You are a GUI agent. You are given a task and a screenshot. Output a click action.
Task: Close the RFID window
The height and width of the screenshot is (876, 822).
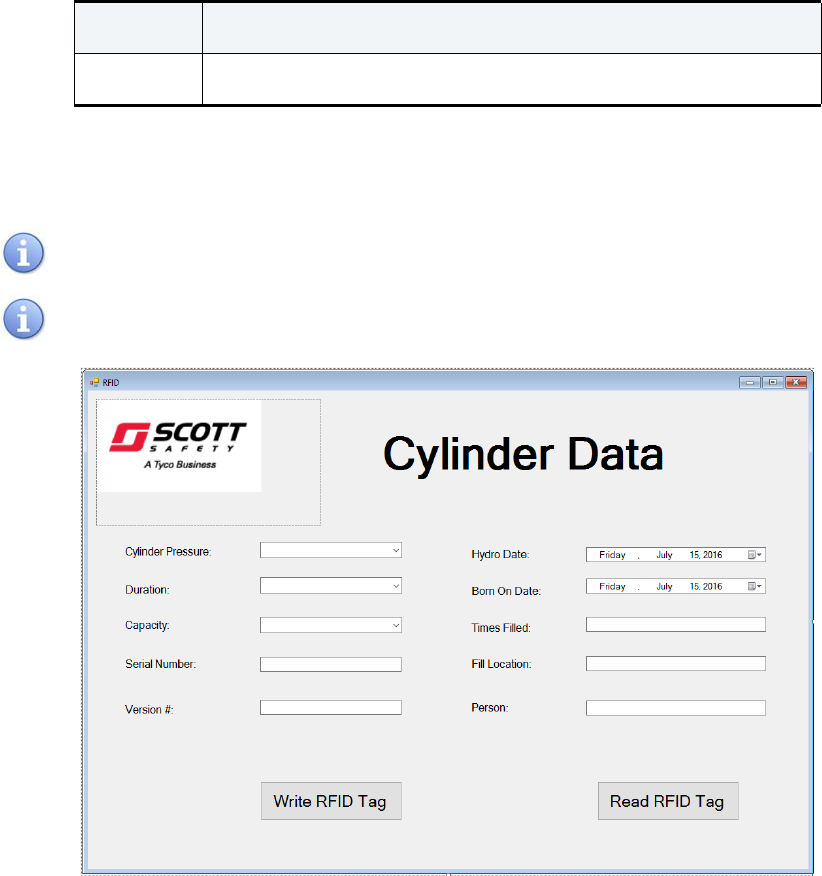pos(796,382)
